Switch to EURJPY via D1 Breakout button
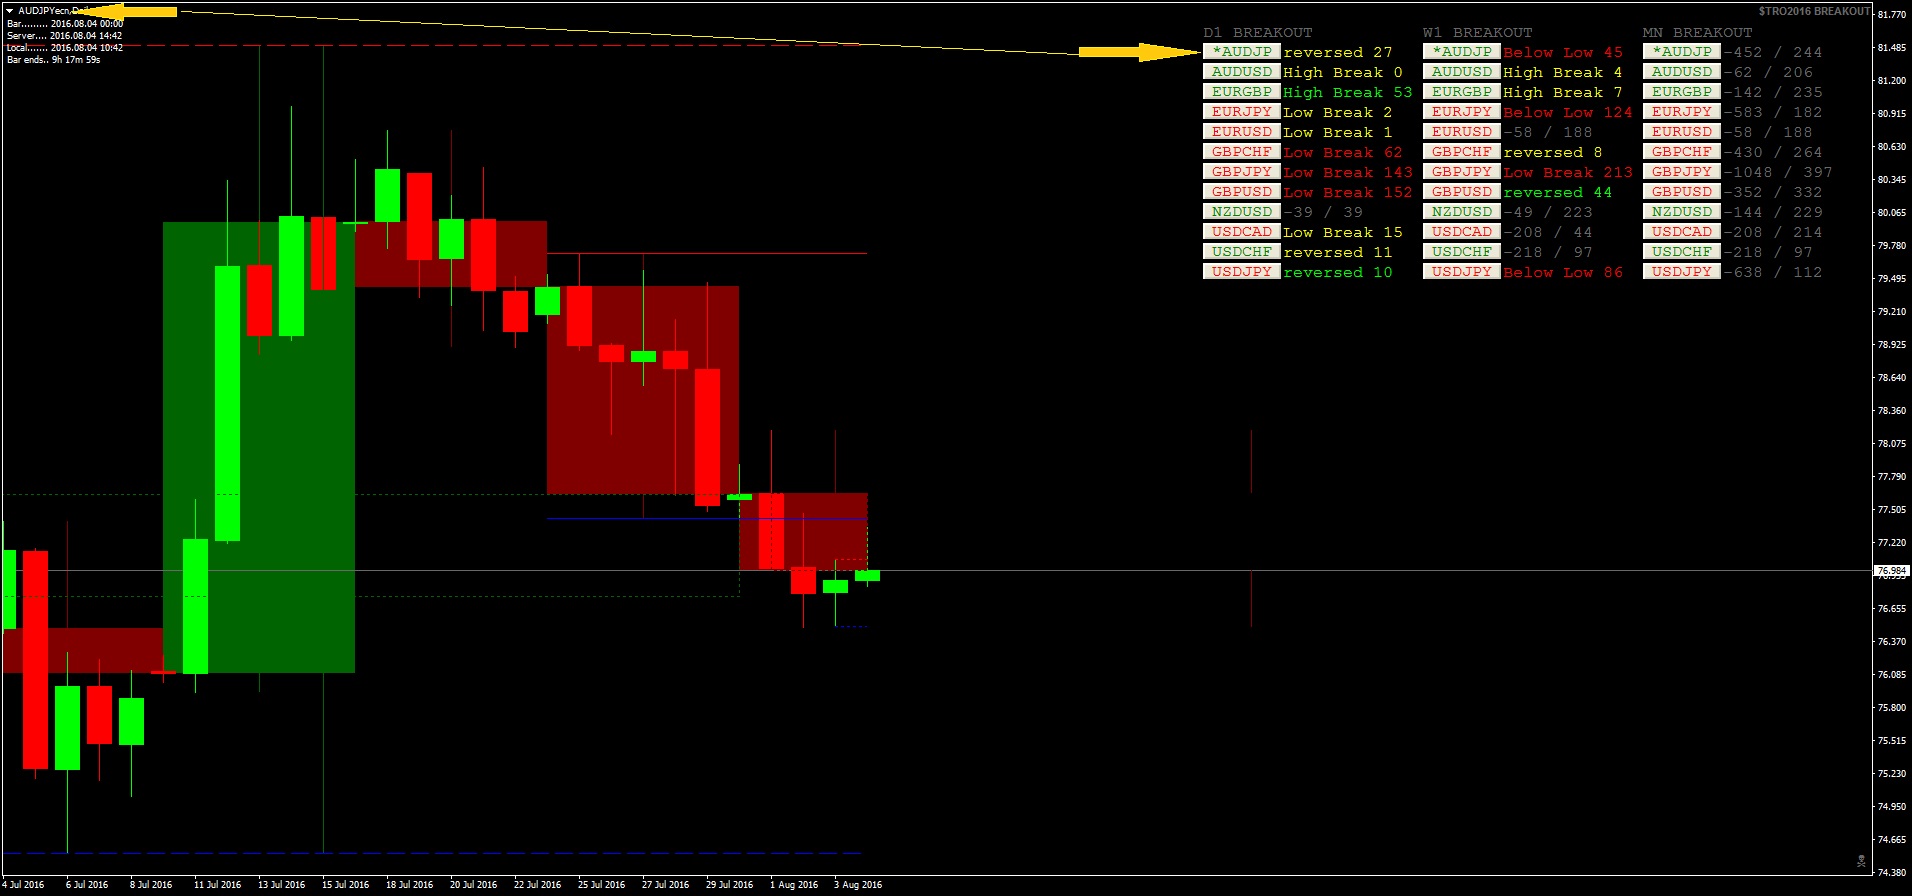The image size is (1912, 896). (1241, 112)
